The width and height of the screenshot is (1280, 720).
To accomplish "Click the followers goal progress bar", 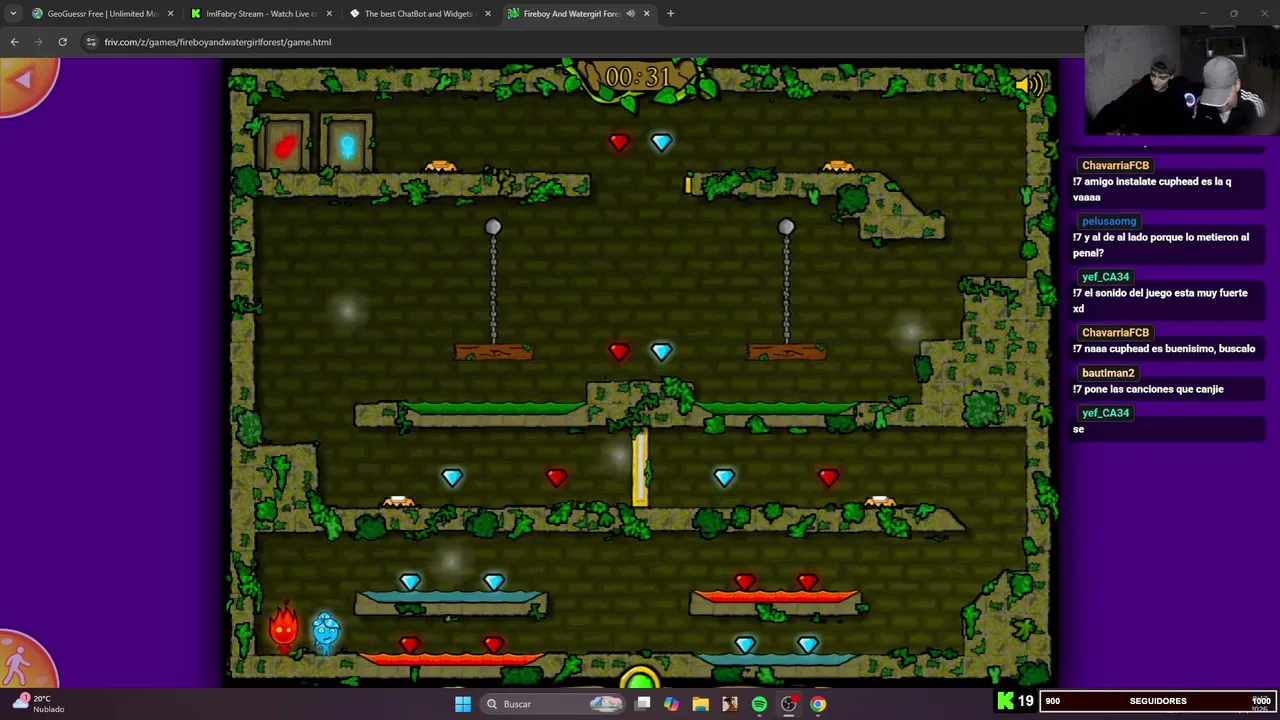I will 1157,701.
